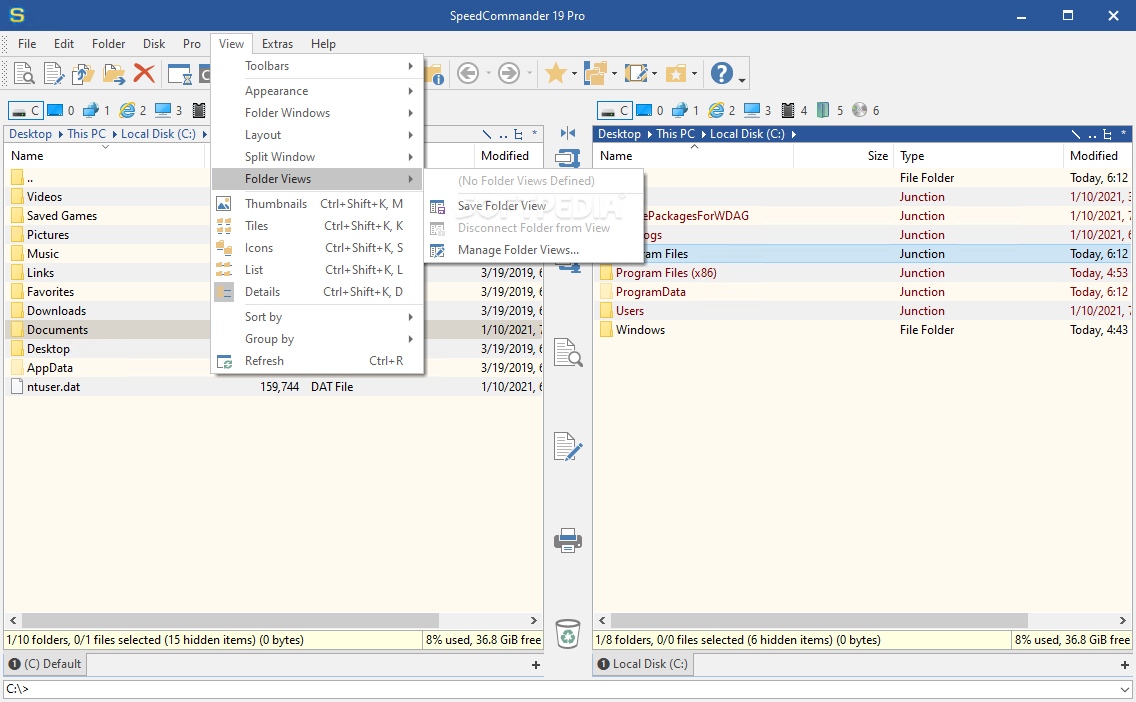Choose List view mode
Image resolution: width=1136 pixels, height=702 pixels.
coord(317,269)
